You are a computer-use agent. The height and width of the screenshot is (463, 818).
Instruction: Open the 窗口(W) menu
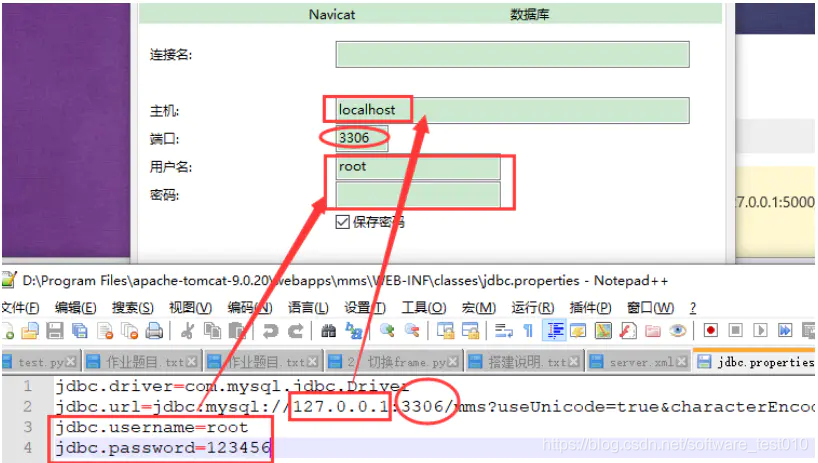coord(651,308)
